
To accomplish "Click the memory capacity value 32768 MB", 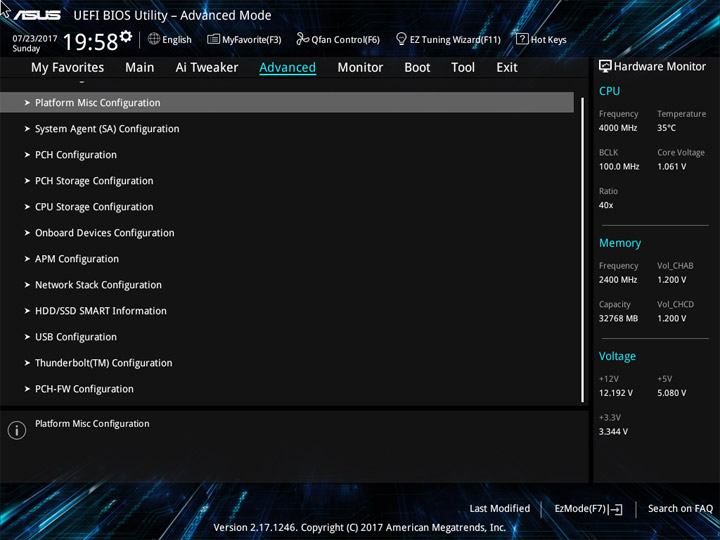I will coord(618,318).
